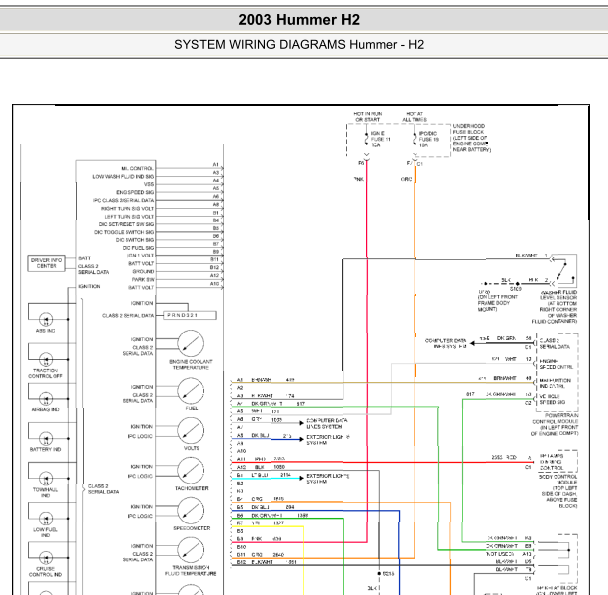
Task: Click the 'COMPUTER DATA LINES SYSTEM' label at the GRY wire
Action: point(326,424)
